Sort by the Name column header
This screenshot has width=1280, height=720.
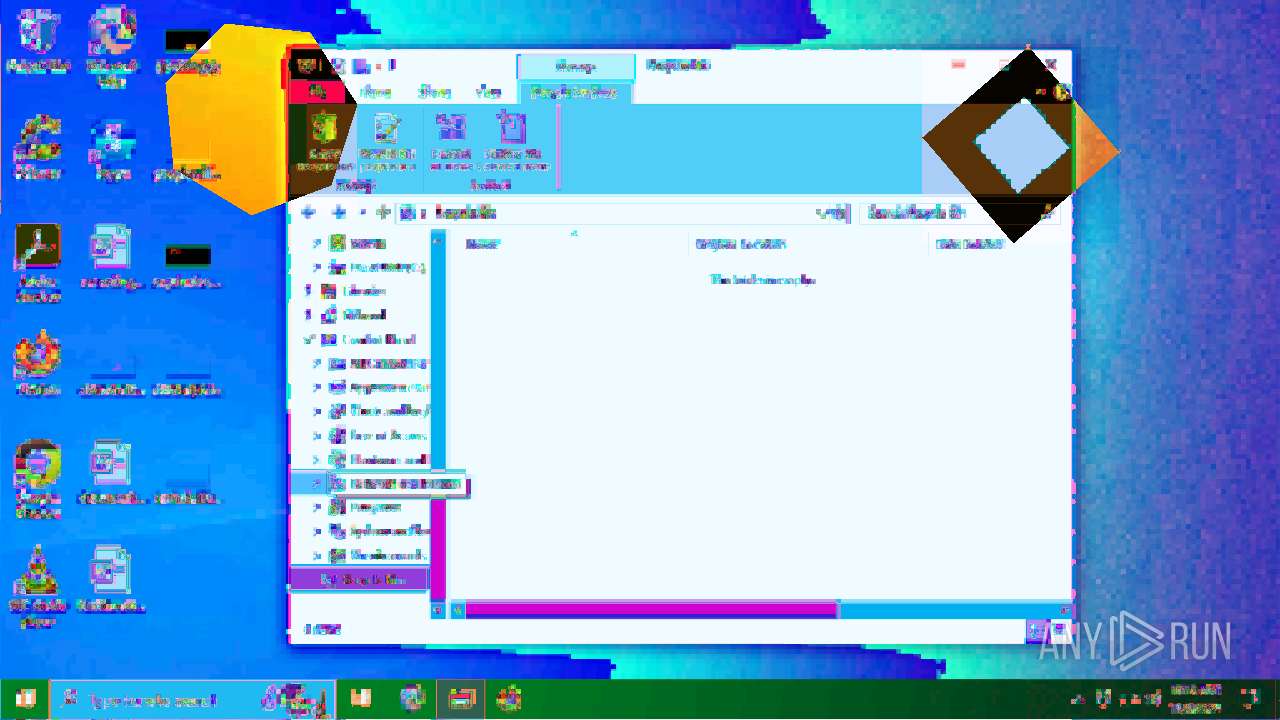481,244
